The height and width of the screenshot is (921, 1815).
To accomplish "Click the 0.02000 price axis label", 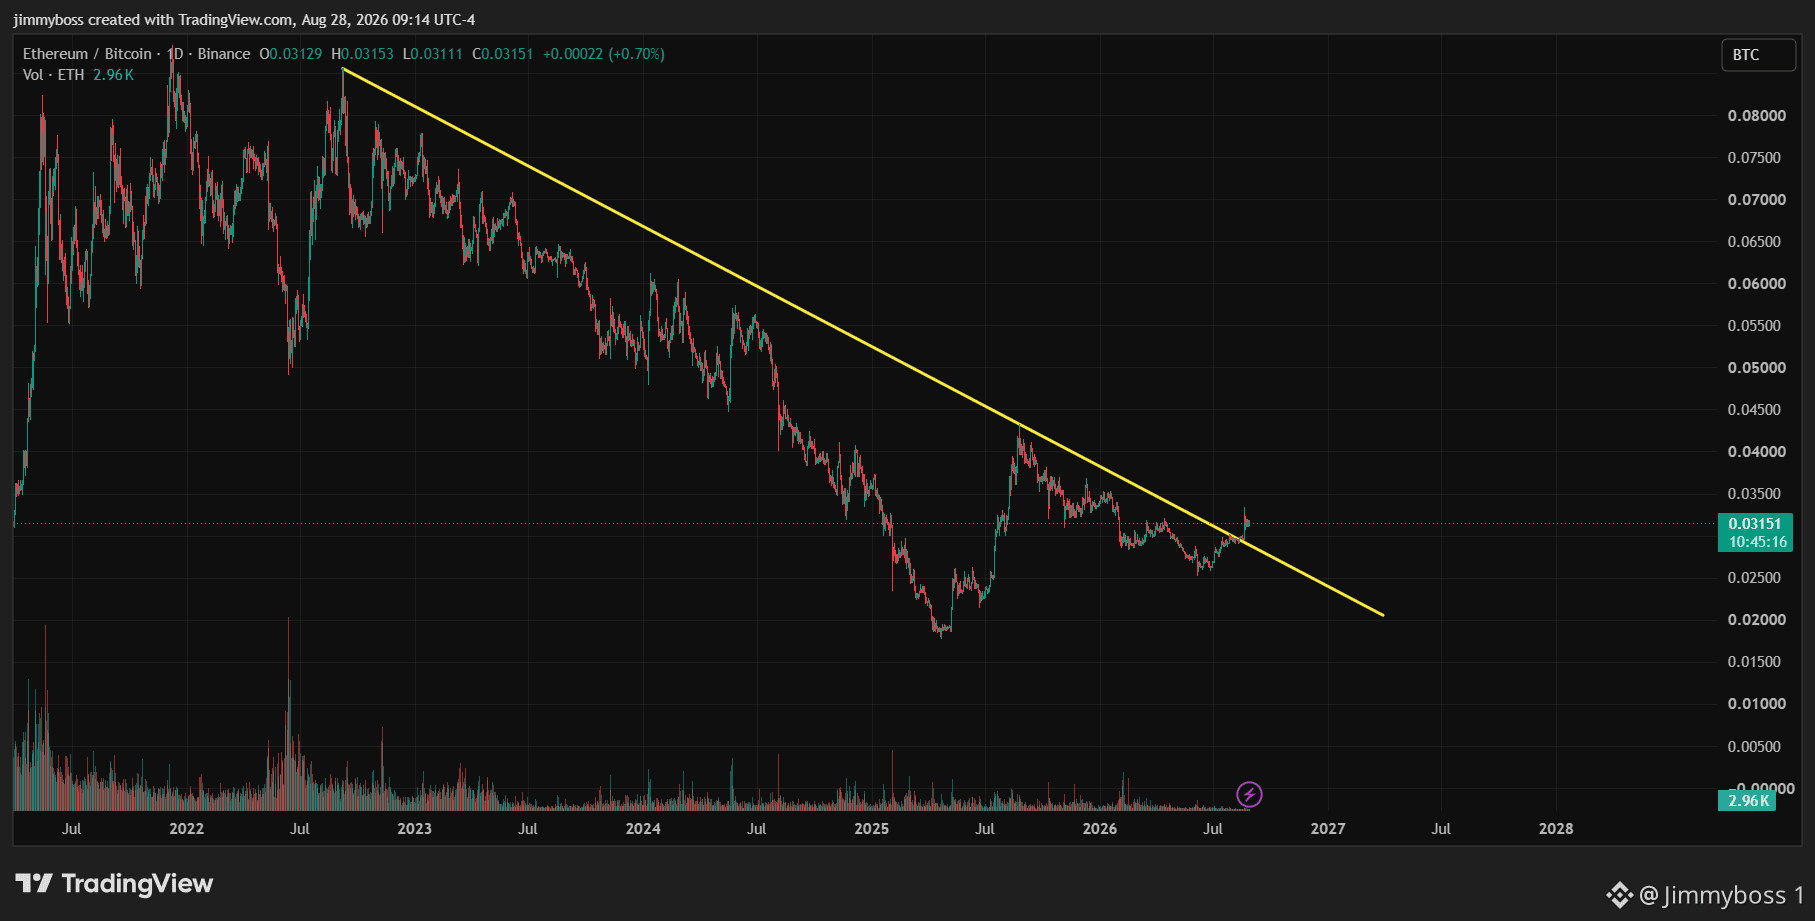I will click(x=1756, y=620).
